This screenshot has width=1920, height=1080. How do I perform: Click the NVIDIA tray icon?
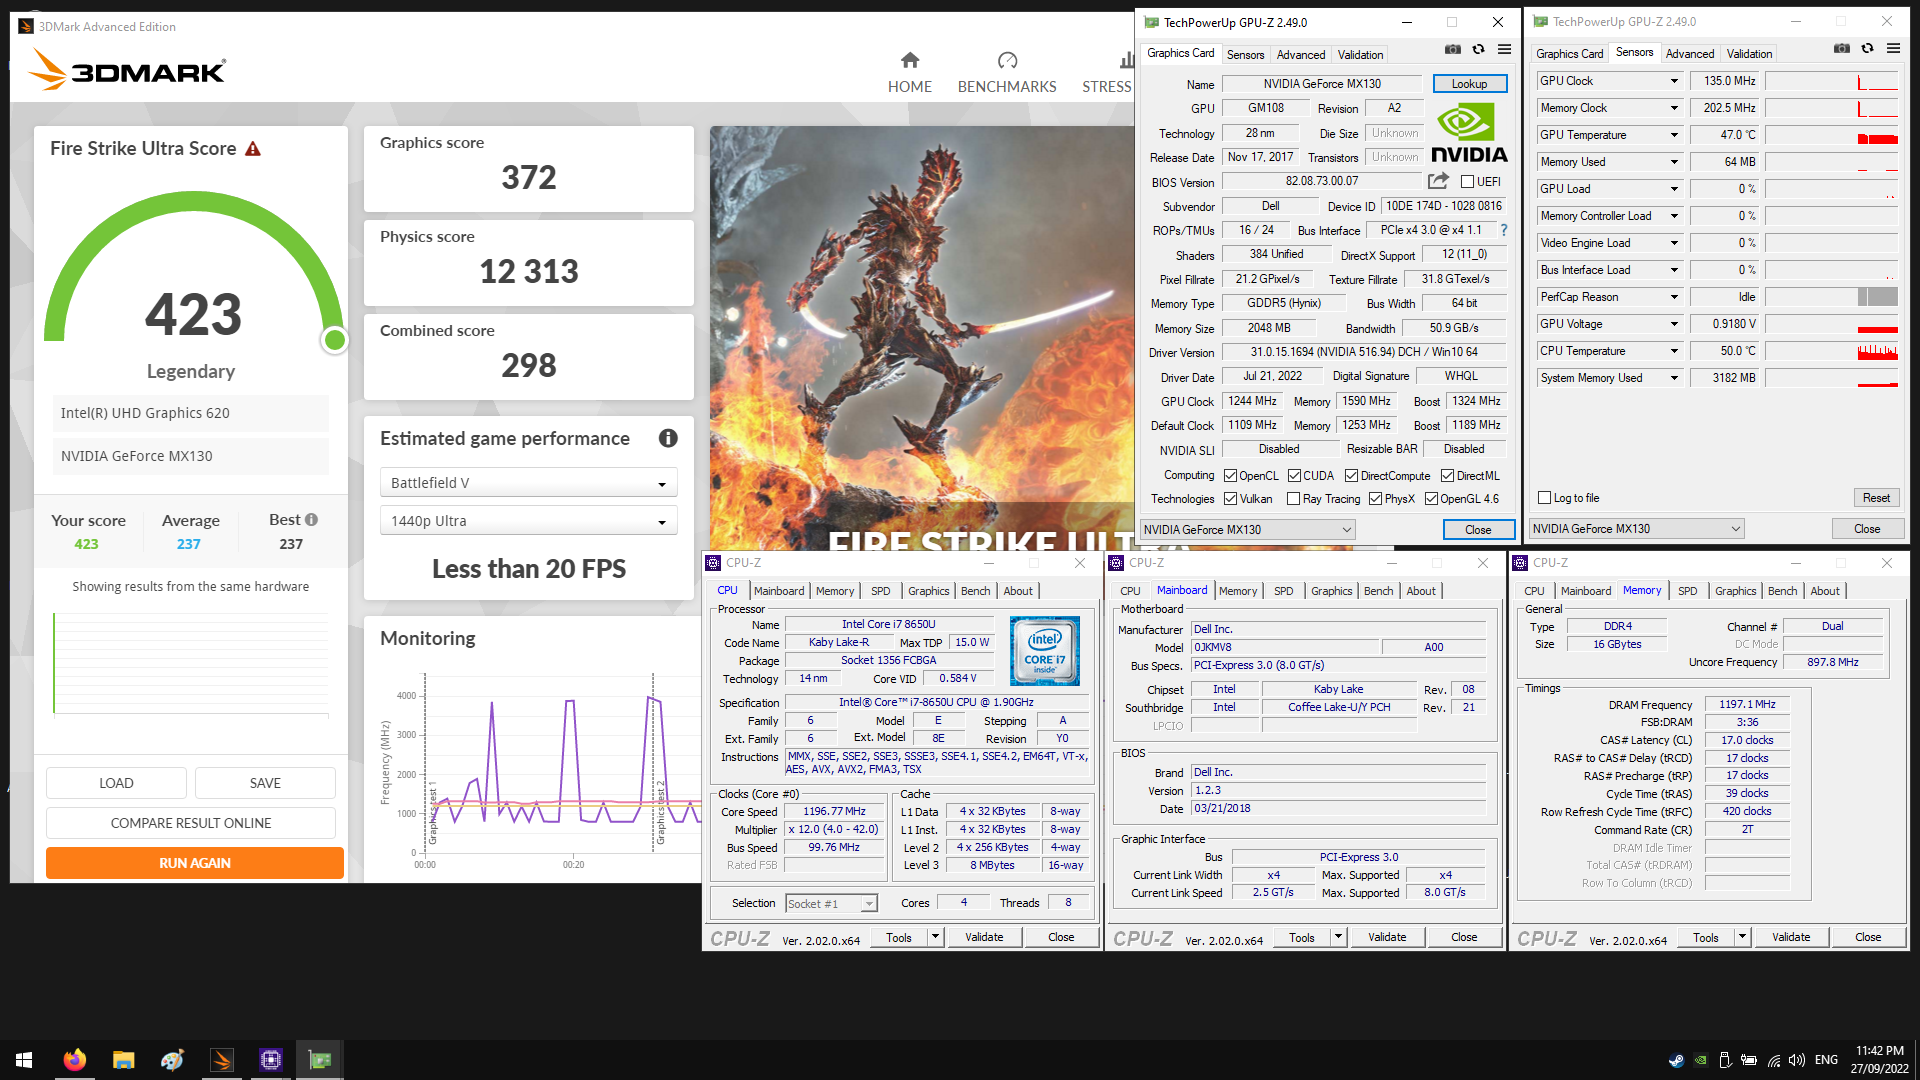[x=1700, y=1060]
